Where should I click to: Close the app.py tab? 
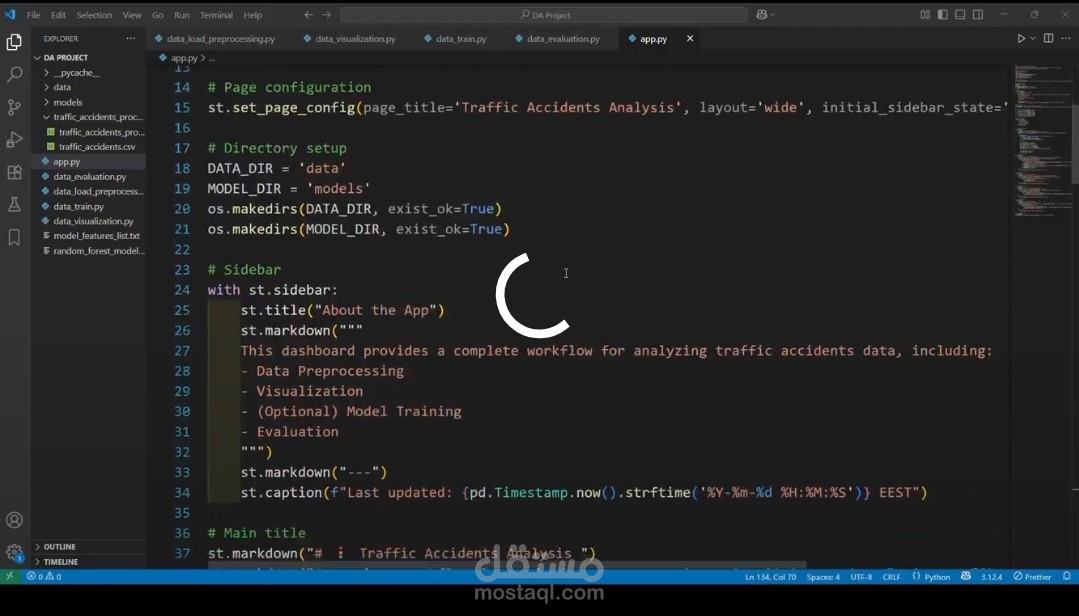(x=690, y=39)
